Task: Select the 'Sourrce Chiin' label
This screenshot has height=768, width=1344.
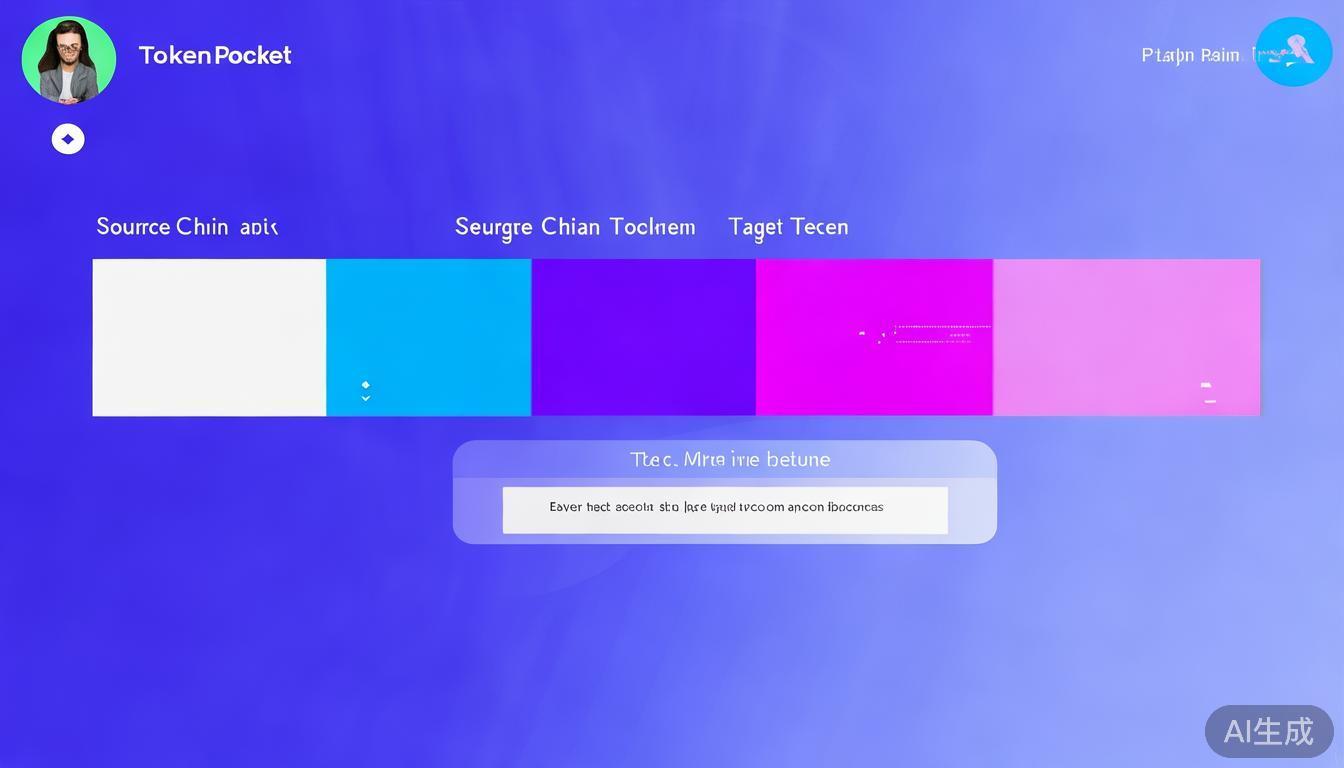Action: (x=186, y=227)
